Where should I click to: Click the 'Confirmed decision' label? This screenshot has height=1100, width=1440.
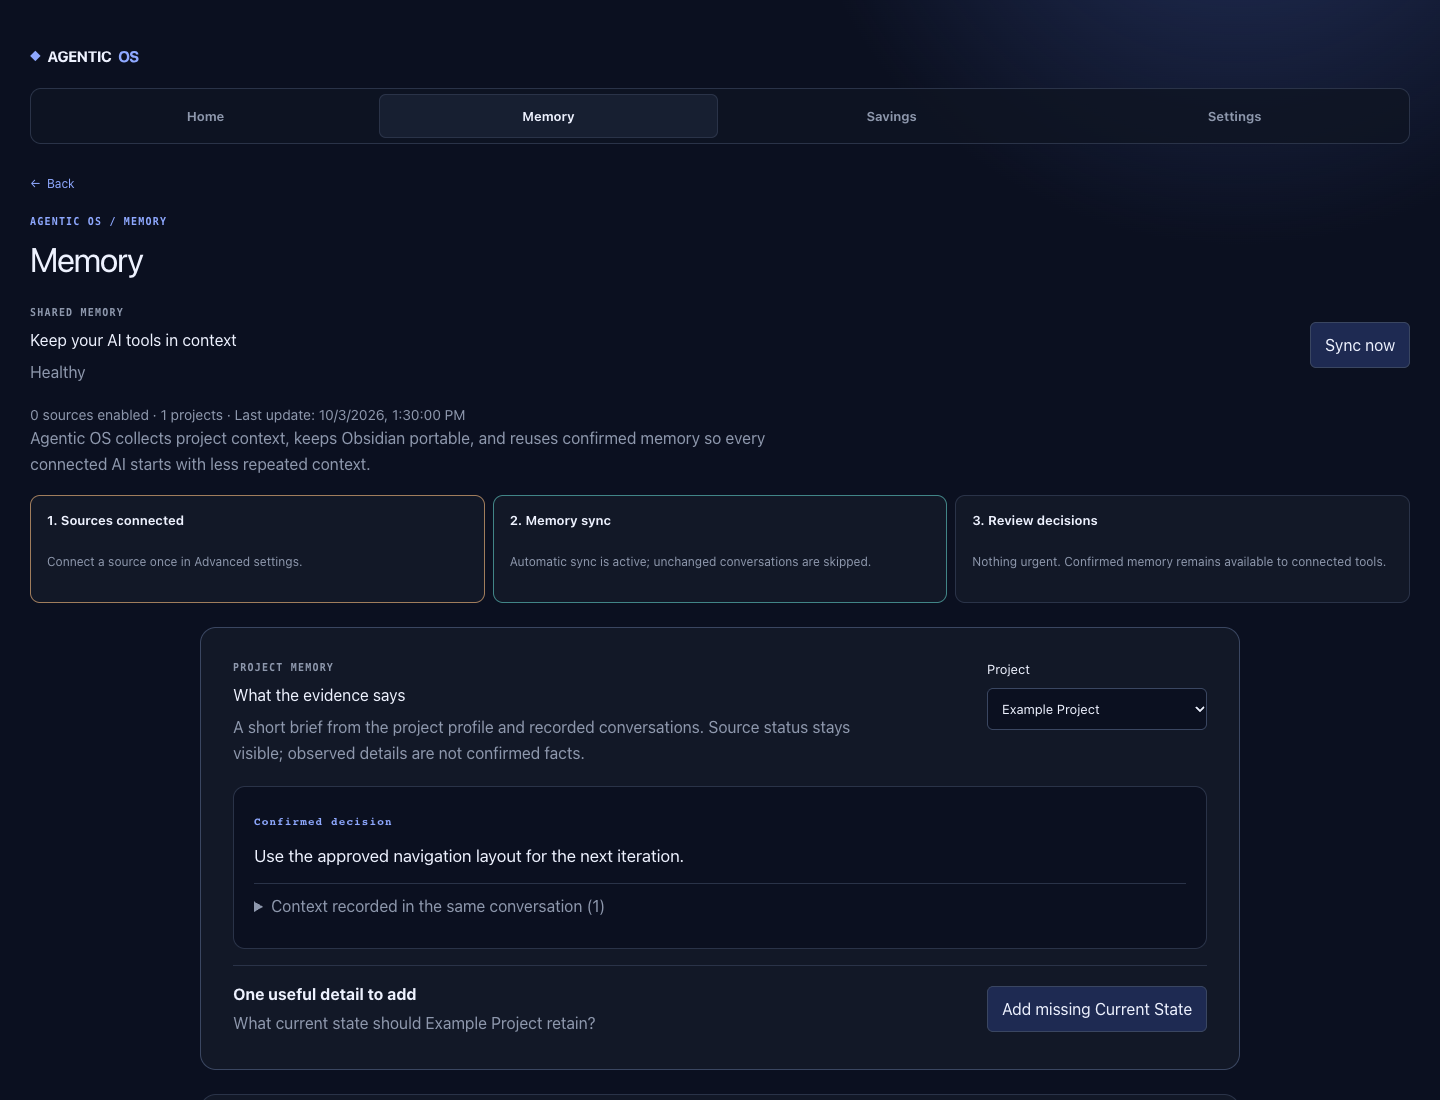[323, 822]
